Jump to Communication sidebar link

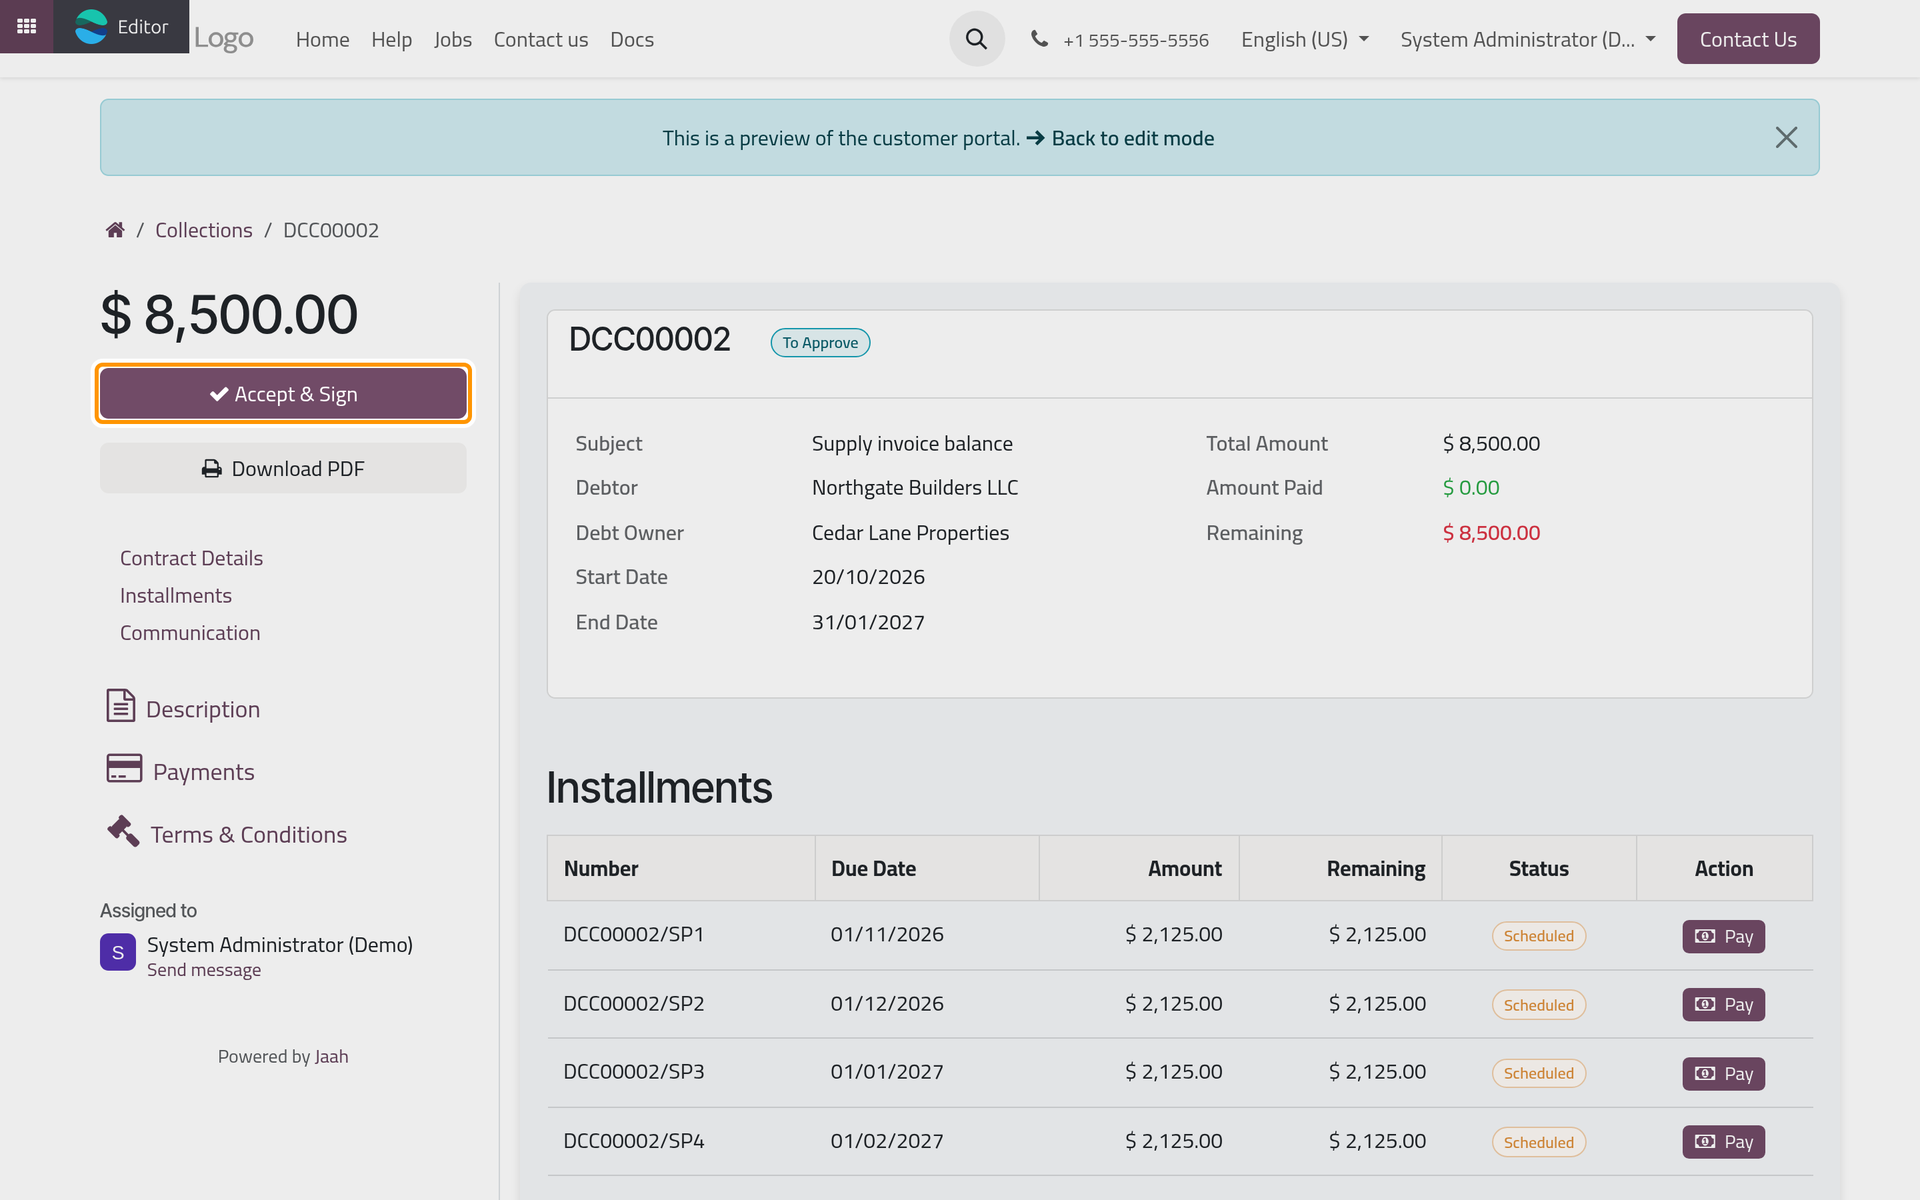tap(190, 633)
